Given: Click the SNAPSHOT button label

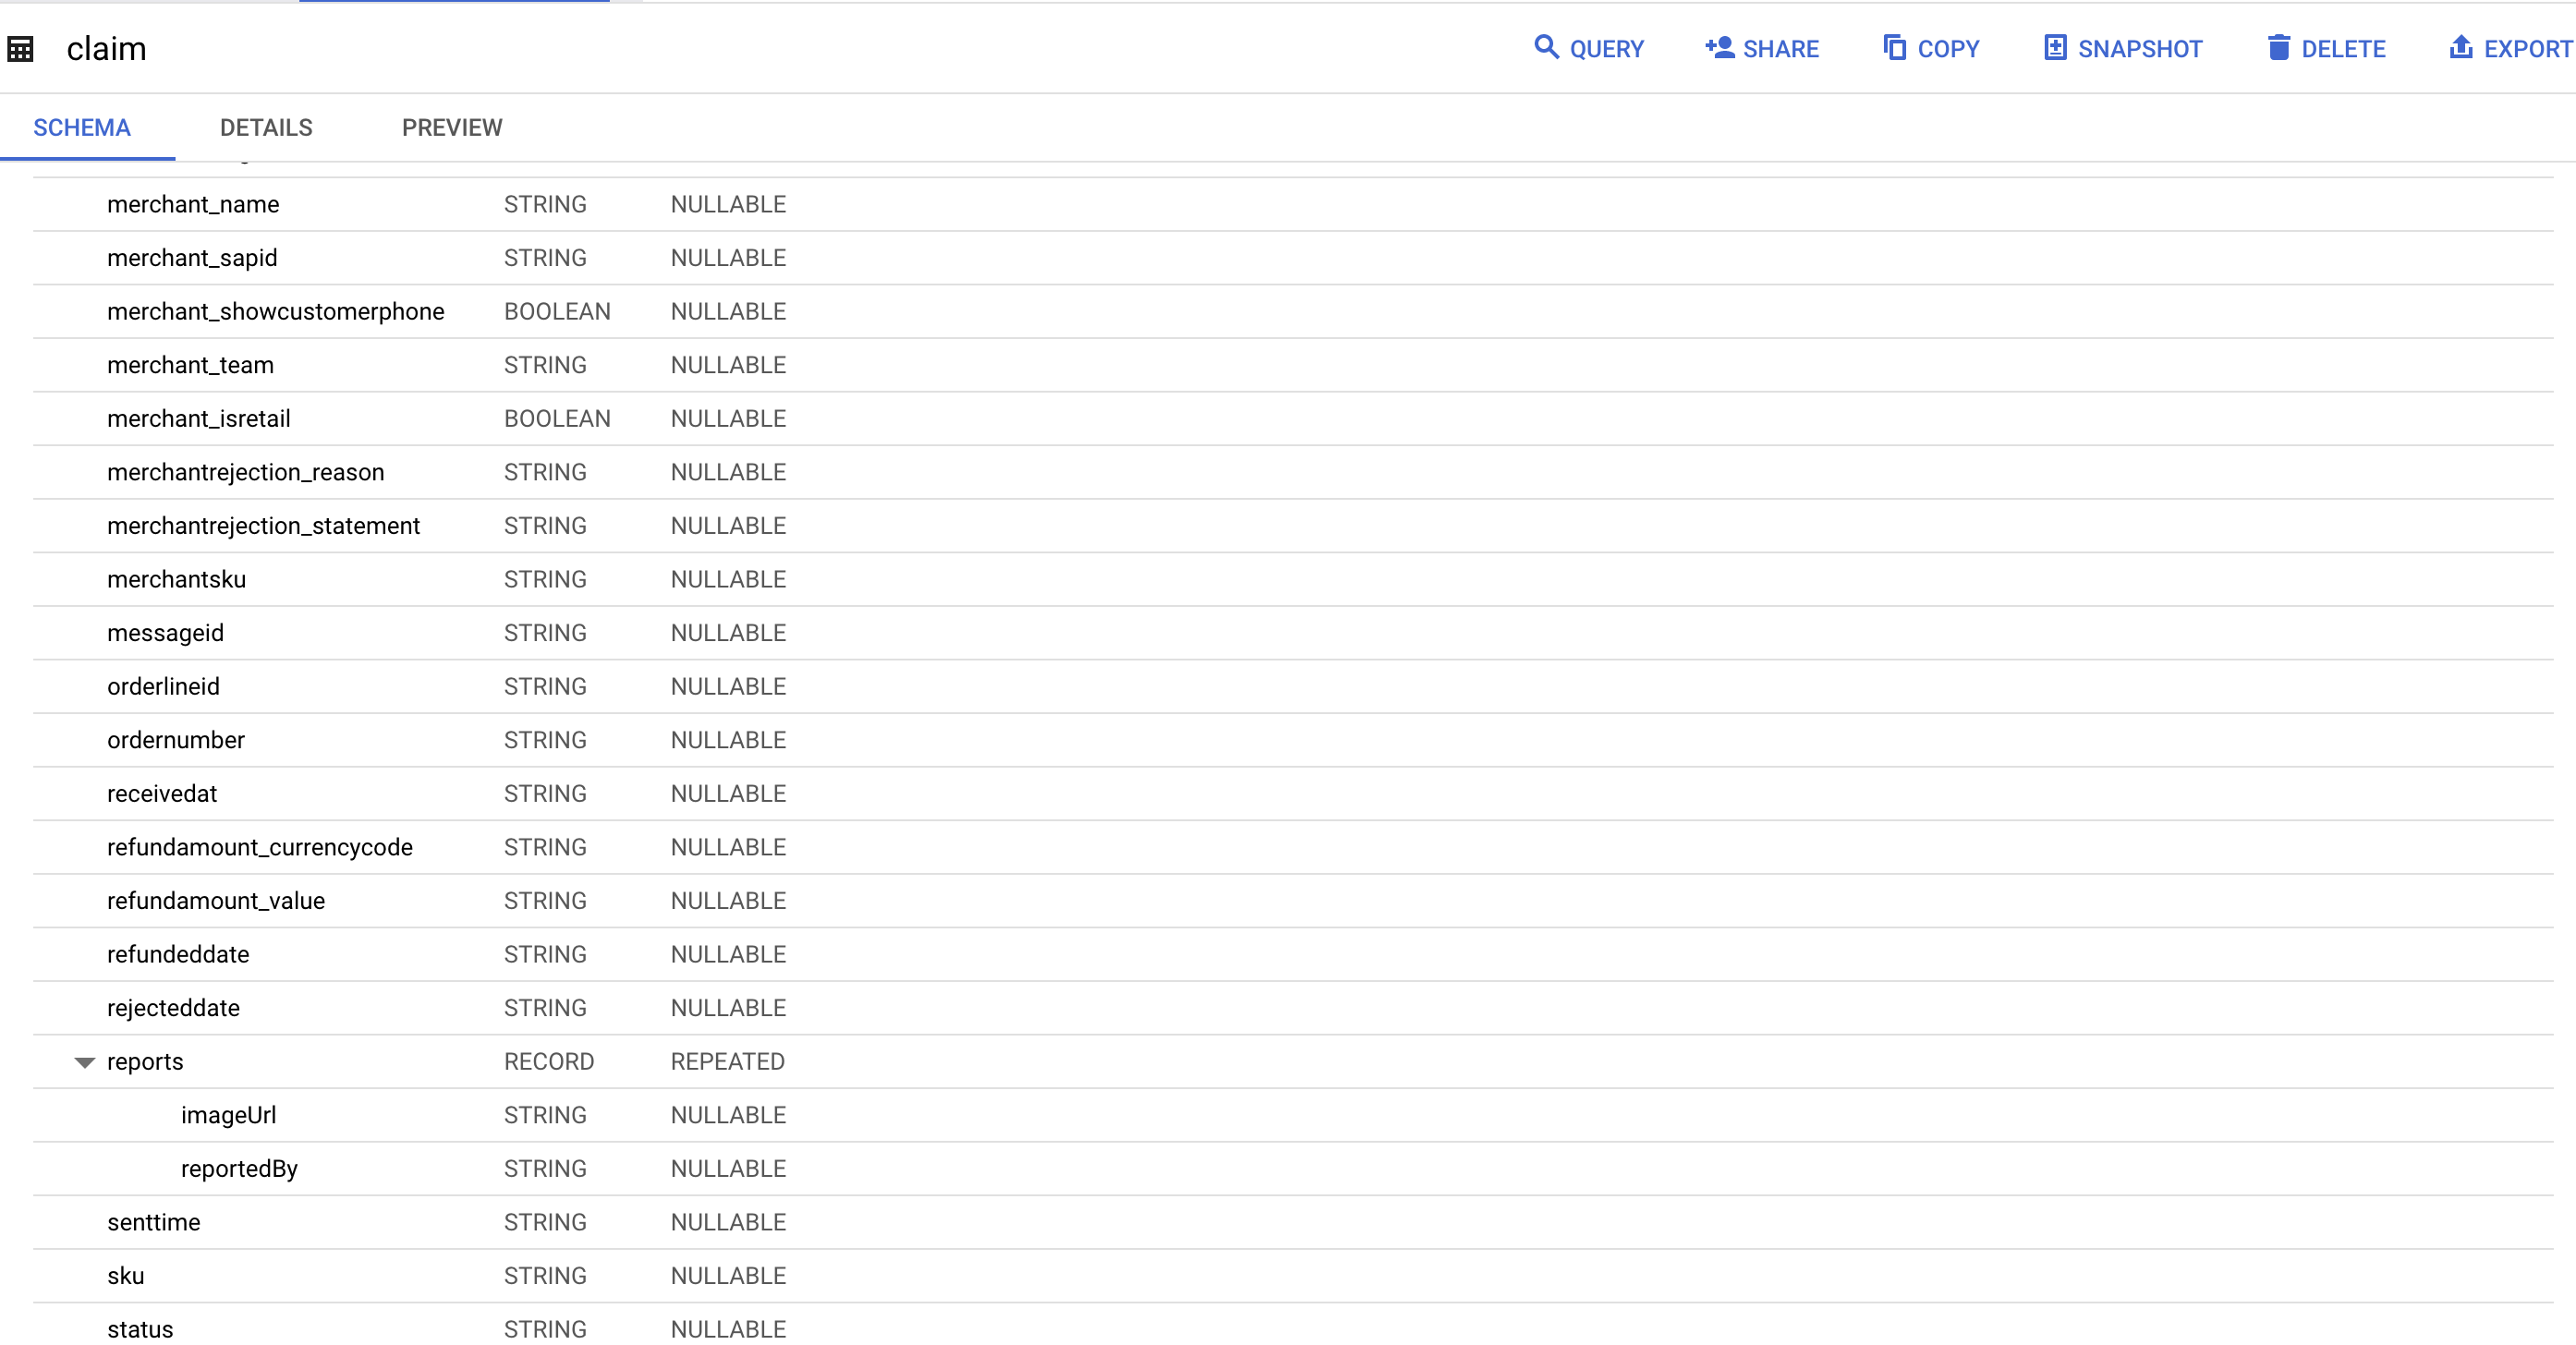Looking at the screenshot, I should tap(2140, 49).
